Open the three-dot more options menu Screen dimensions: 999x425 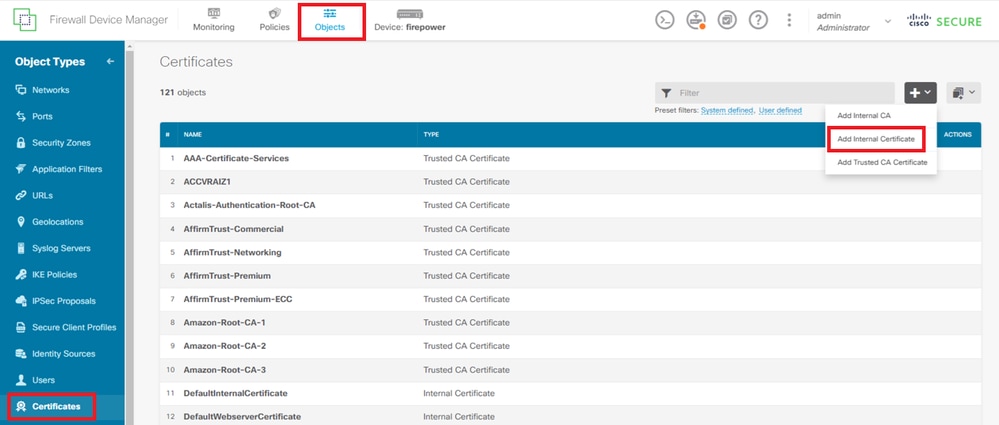click(789, 20)
